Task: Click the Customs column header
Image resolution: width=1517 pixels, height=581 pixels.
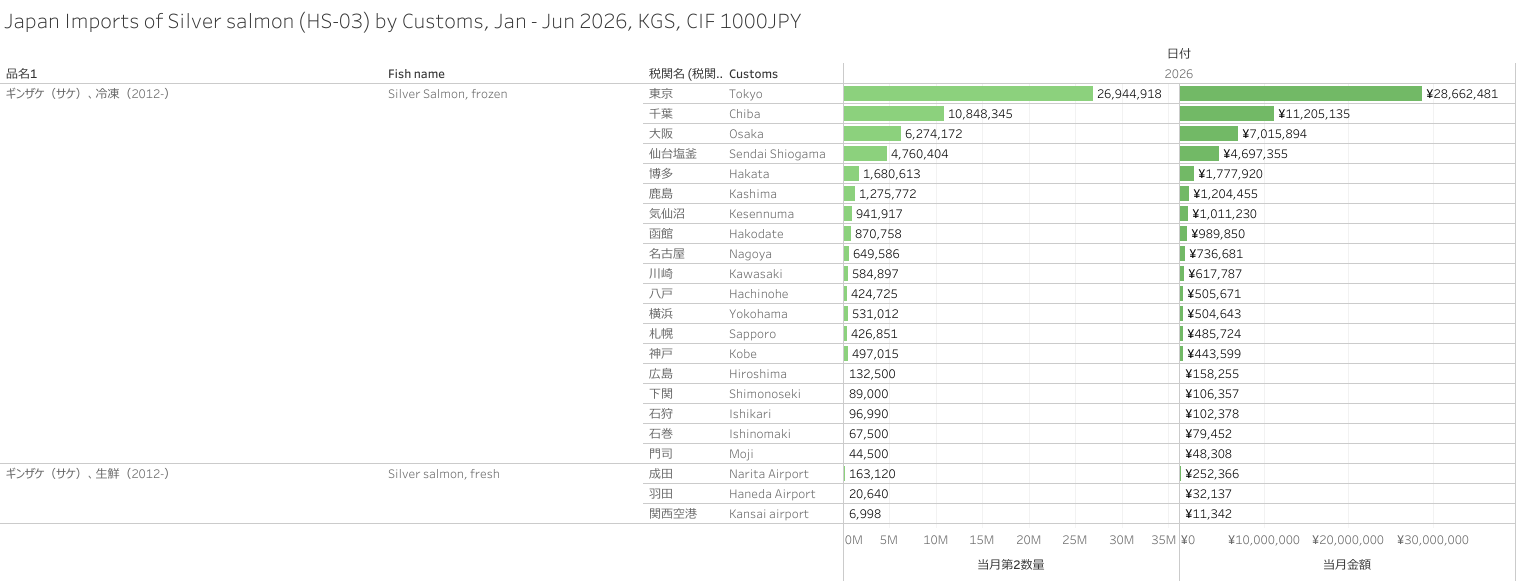Action: [753, 74]
